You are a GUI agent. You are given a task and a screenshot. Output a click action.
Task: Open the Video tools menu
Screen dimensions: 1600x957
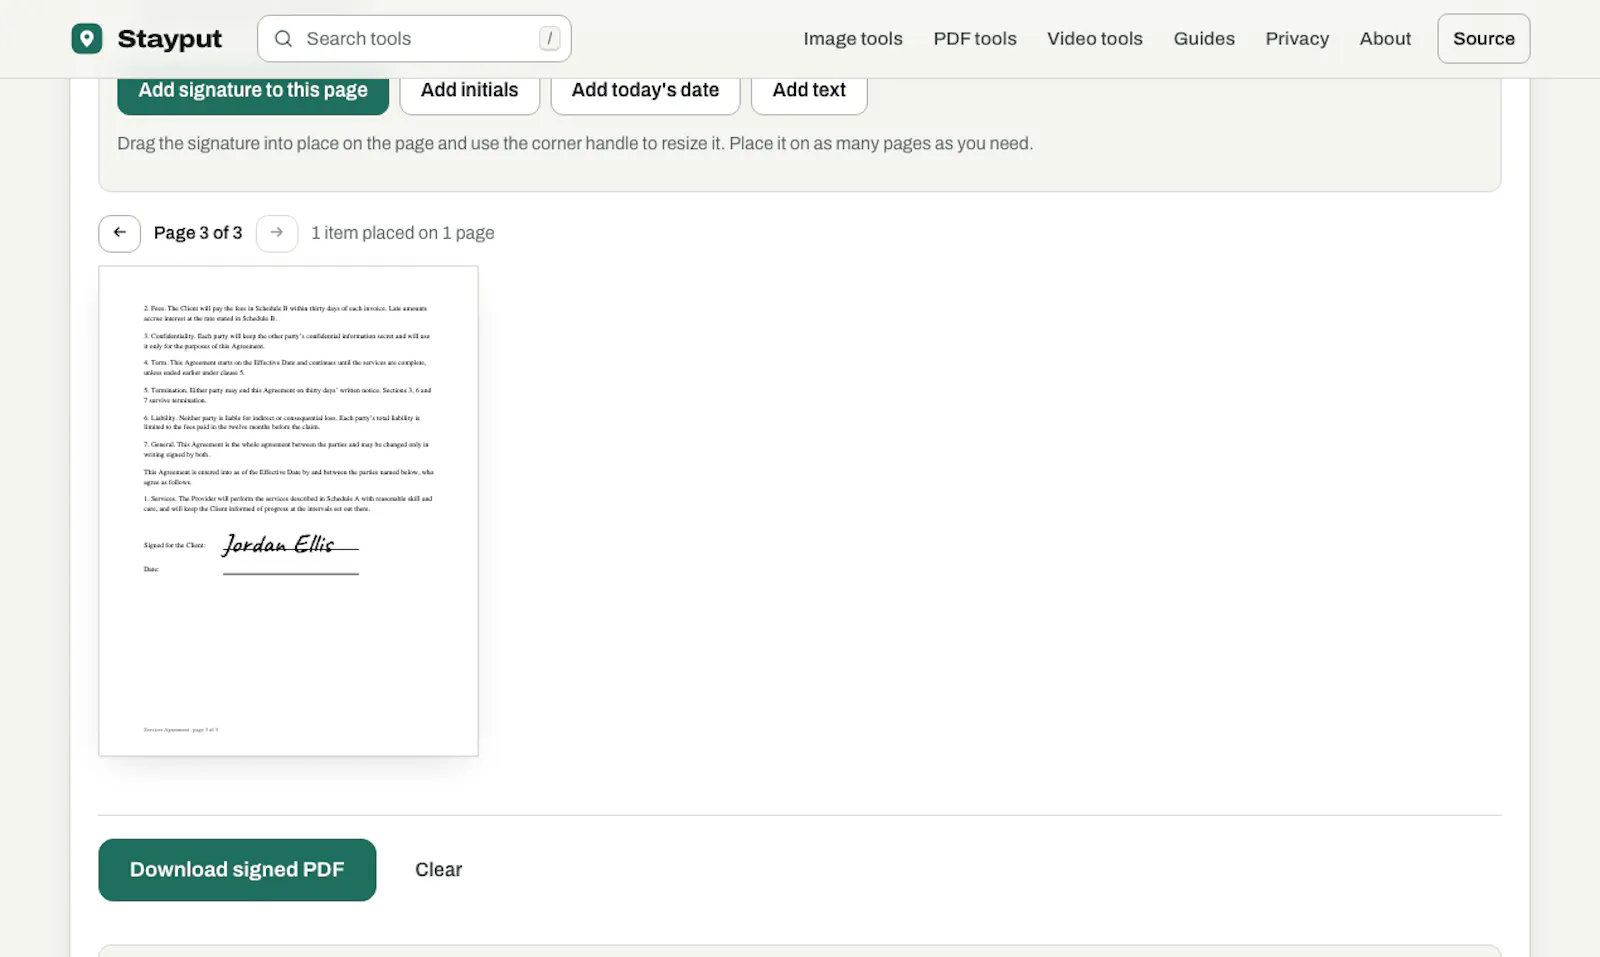click(1095, 39)
